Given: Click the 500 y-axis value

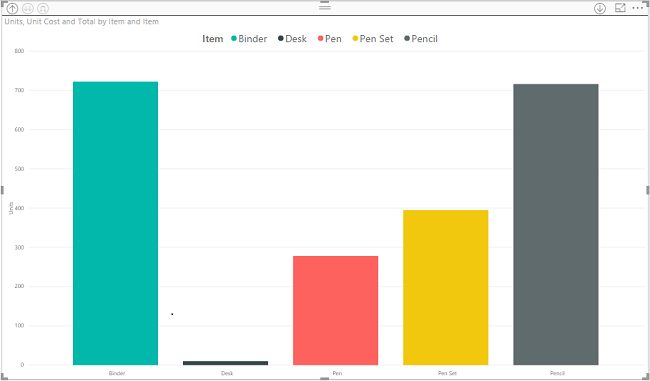Looking at the screenshot, I should click(x=19, y=169).
